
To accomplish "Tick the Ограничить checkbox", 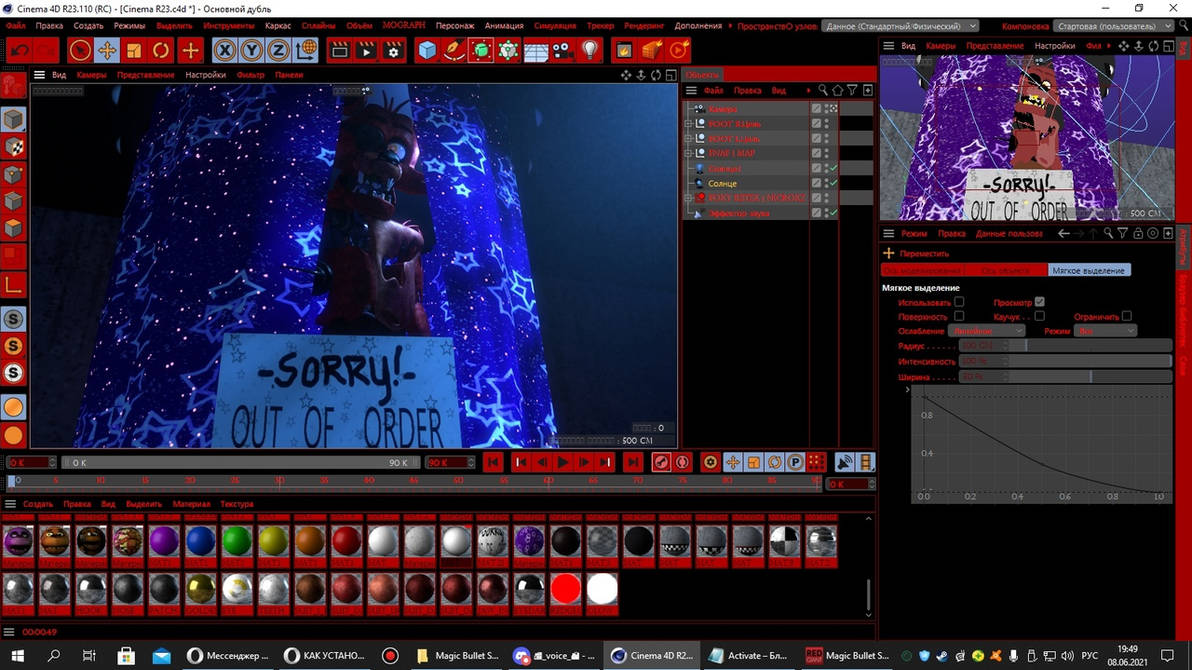I will tap(1127, 316).
